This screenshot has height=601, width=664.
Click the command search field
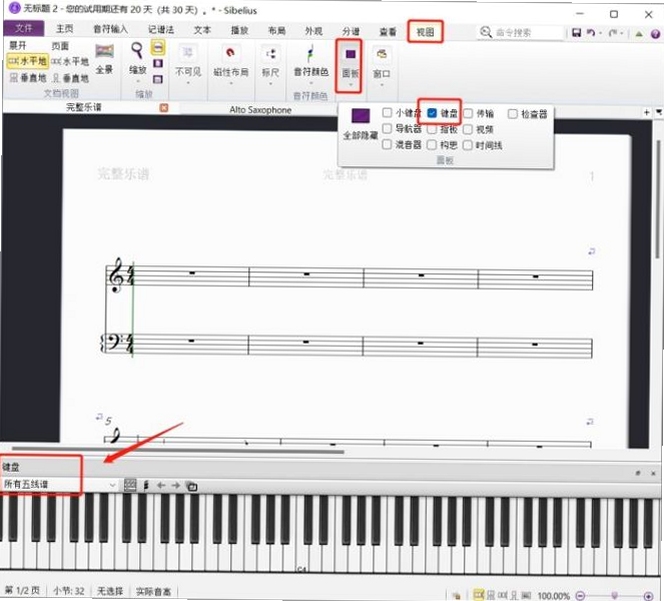click(522, 33)
